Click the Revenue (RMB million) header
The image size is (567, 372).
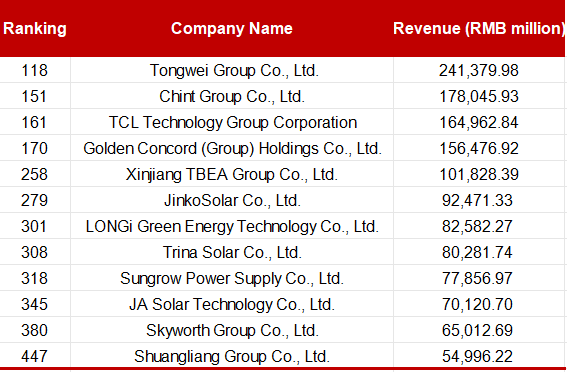479,29
